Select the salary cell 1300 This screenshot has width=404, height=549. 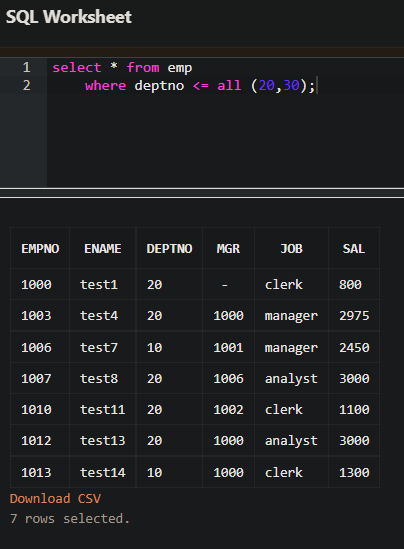point(354,472)
